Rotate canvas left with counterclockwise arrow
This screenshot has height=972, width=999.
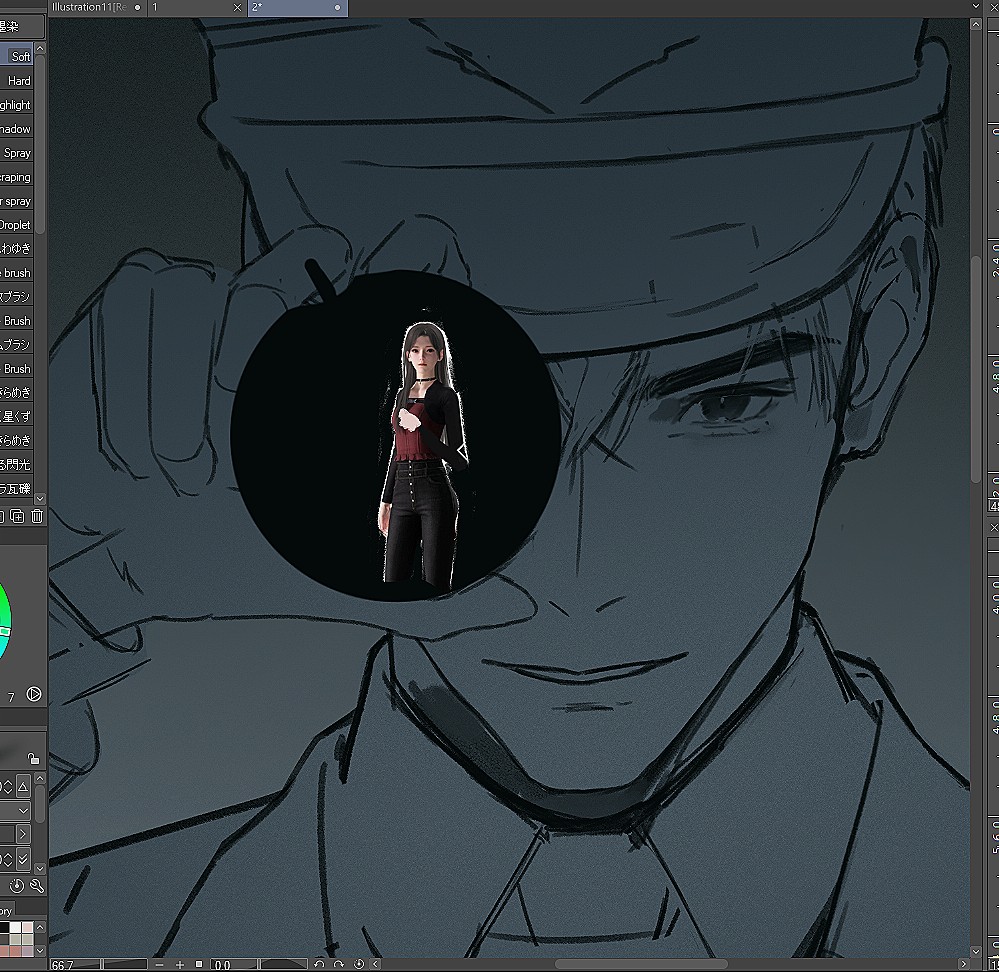pyautogui.click(x=319, y=964)
